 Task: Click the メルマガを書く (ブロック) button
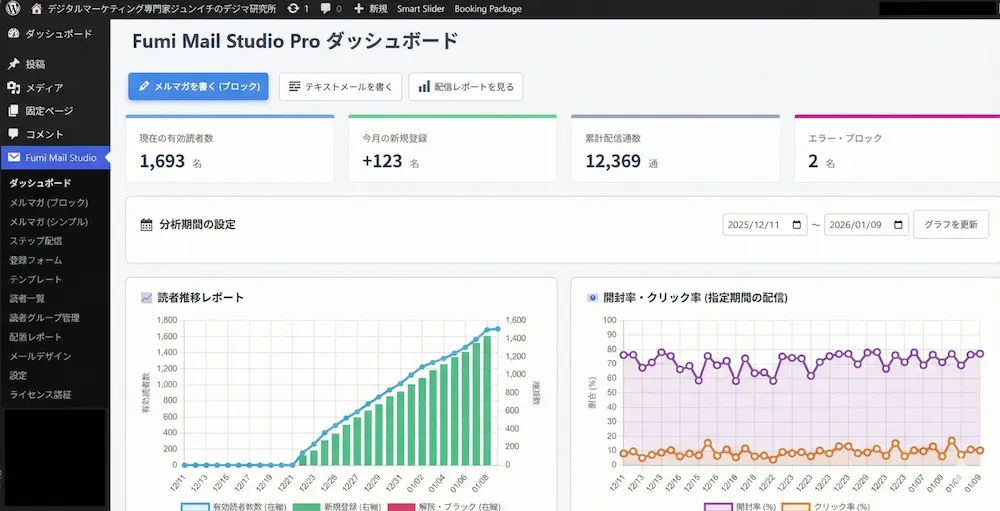point(198,87)
